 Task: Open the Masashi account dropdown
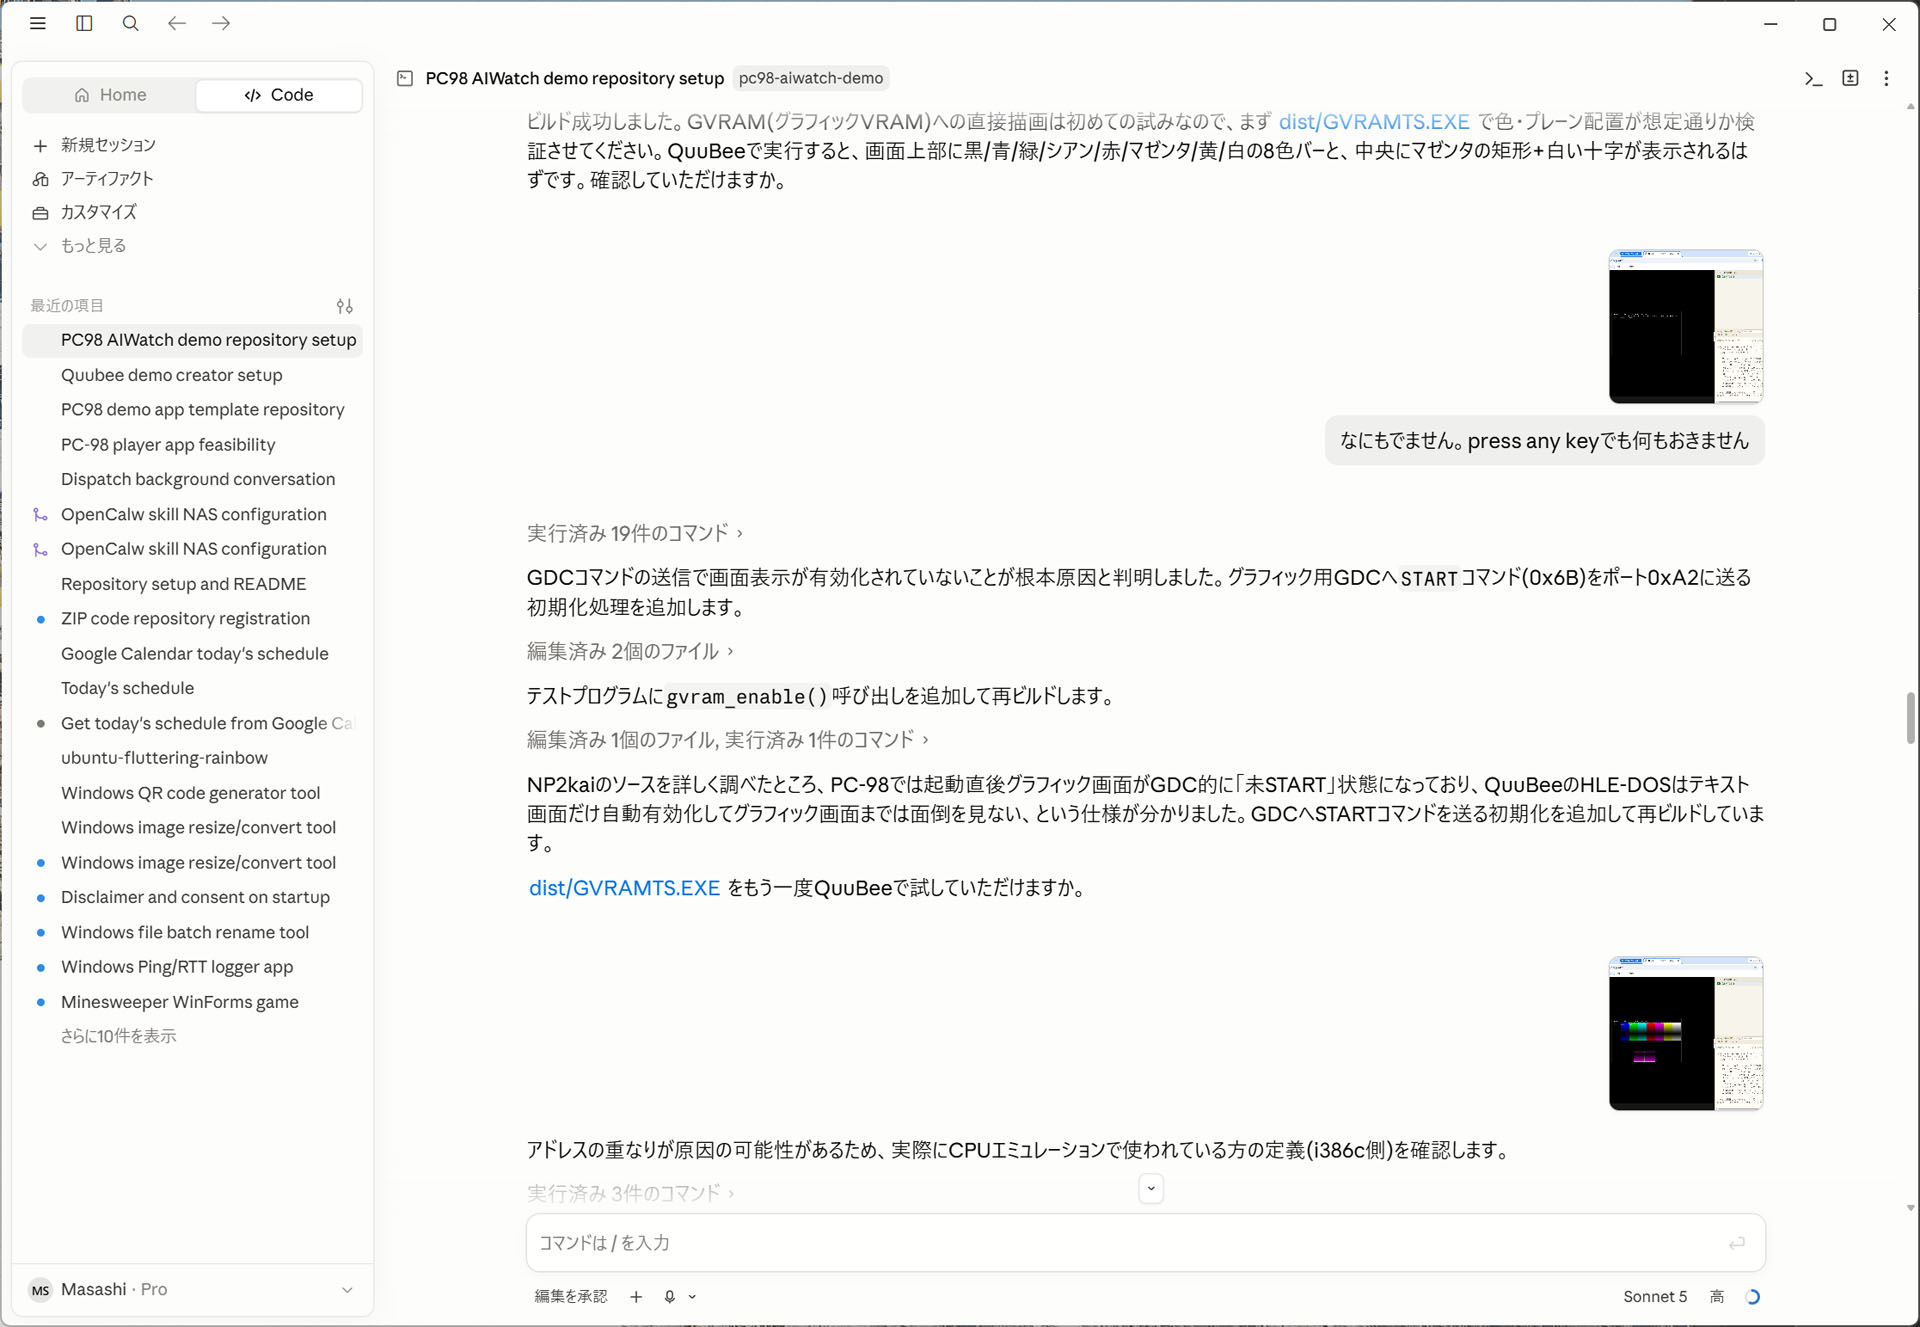pyautogui.click(x=191, y=1290)
